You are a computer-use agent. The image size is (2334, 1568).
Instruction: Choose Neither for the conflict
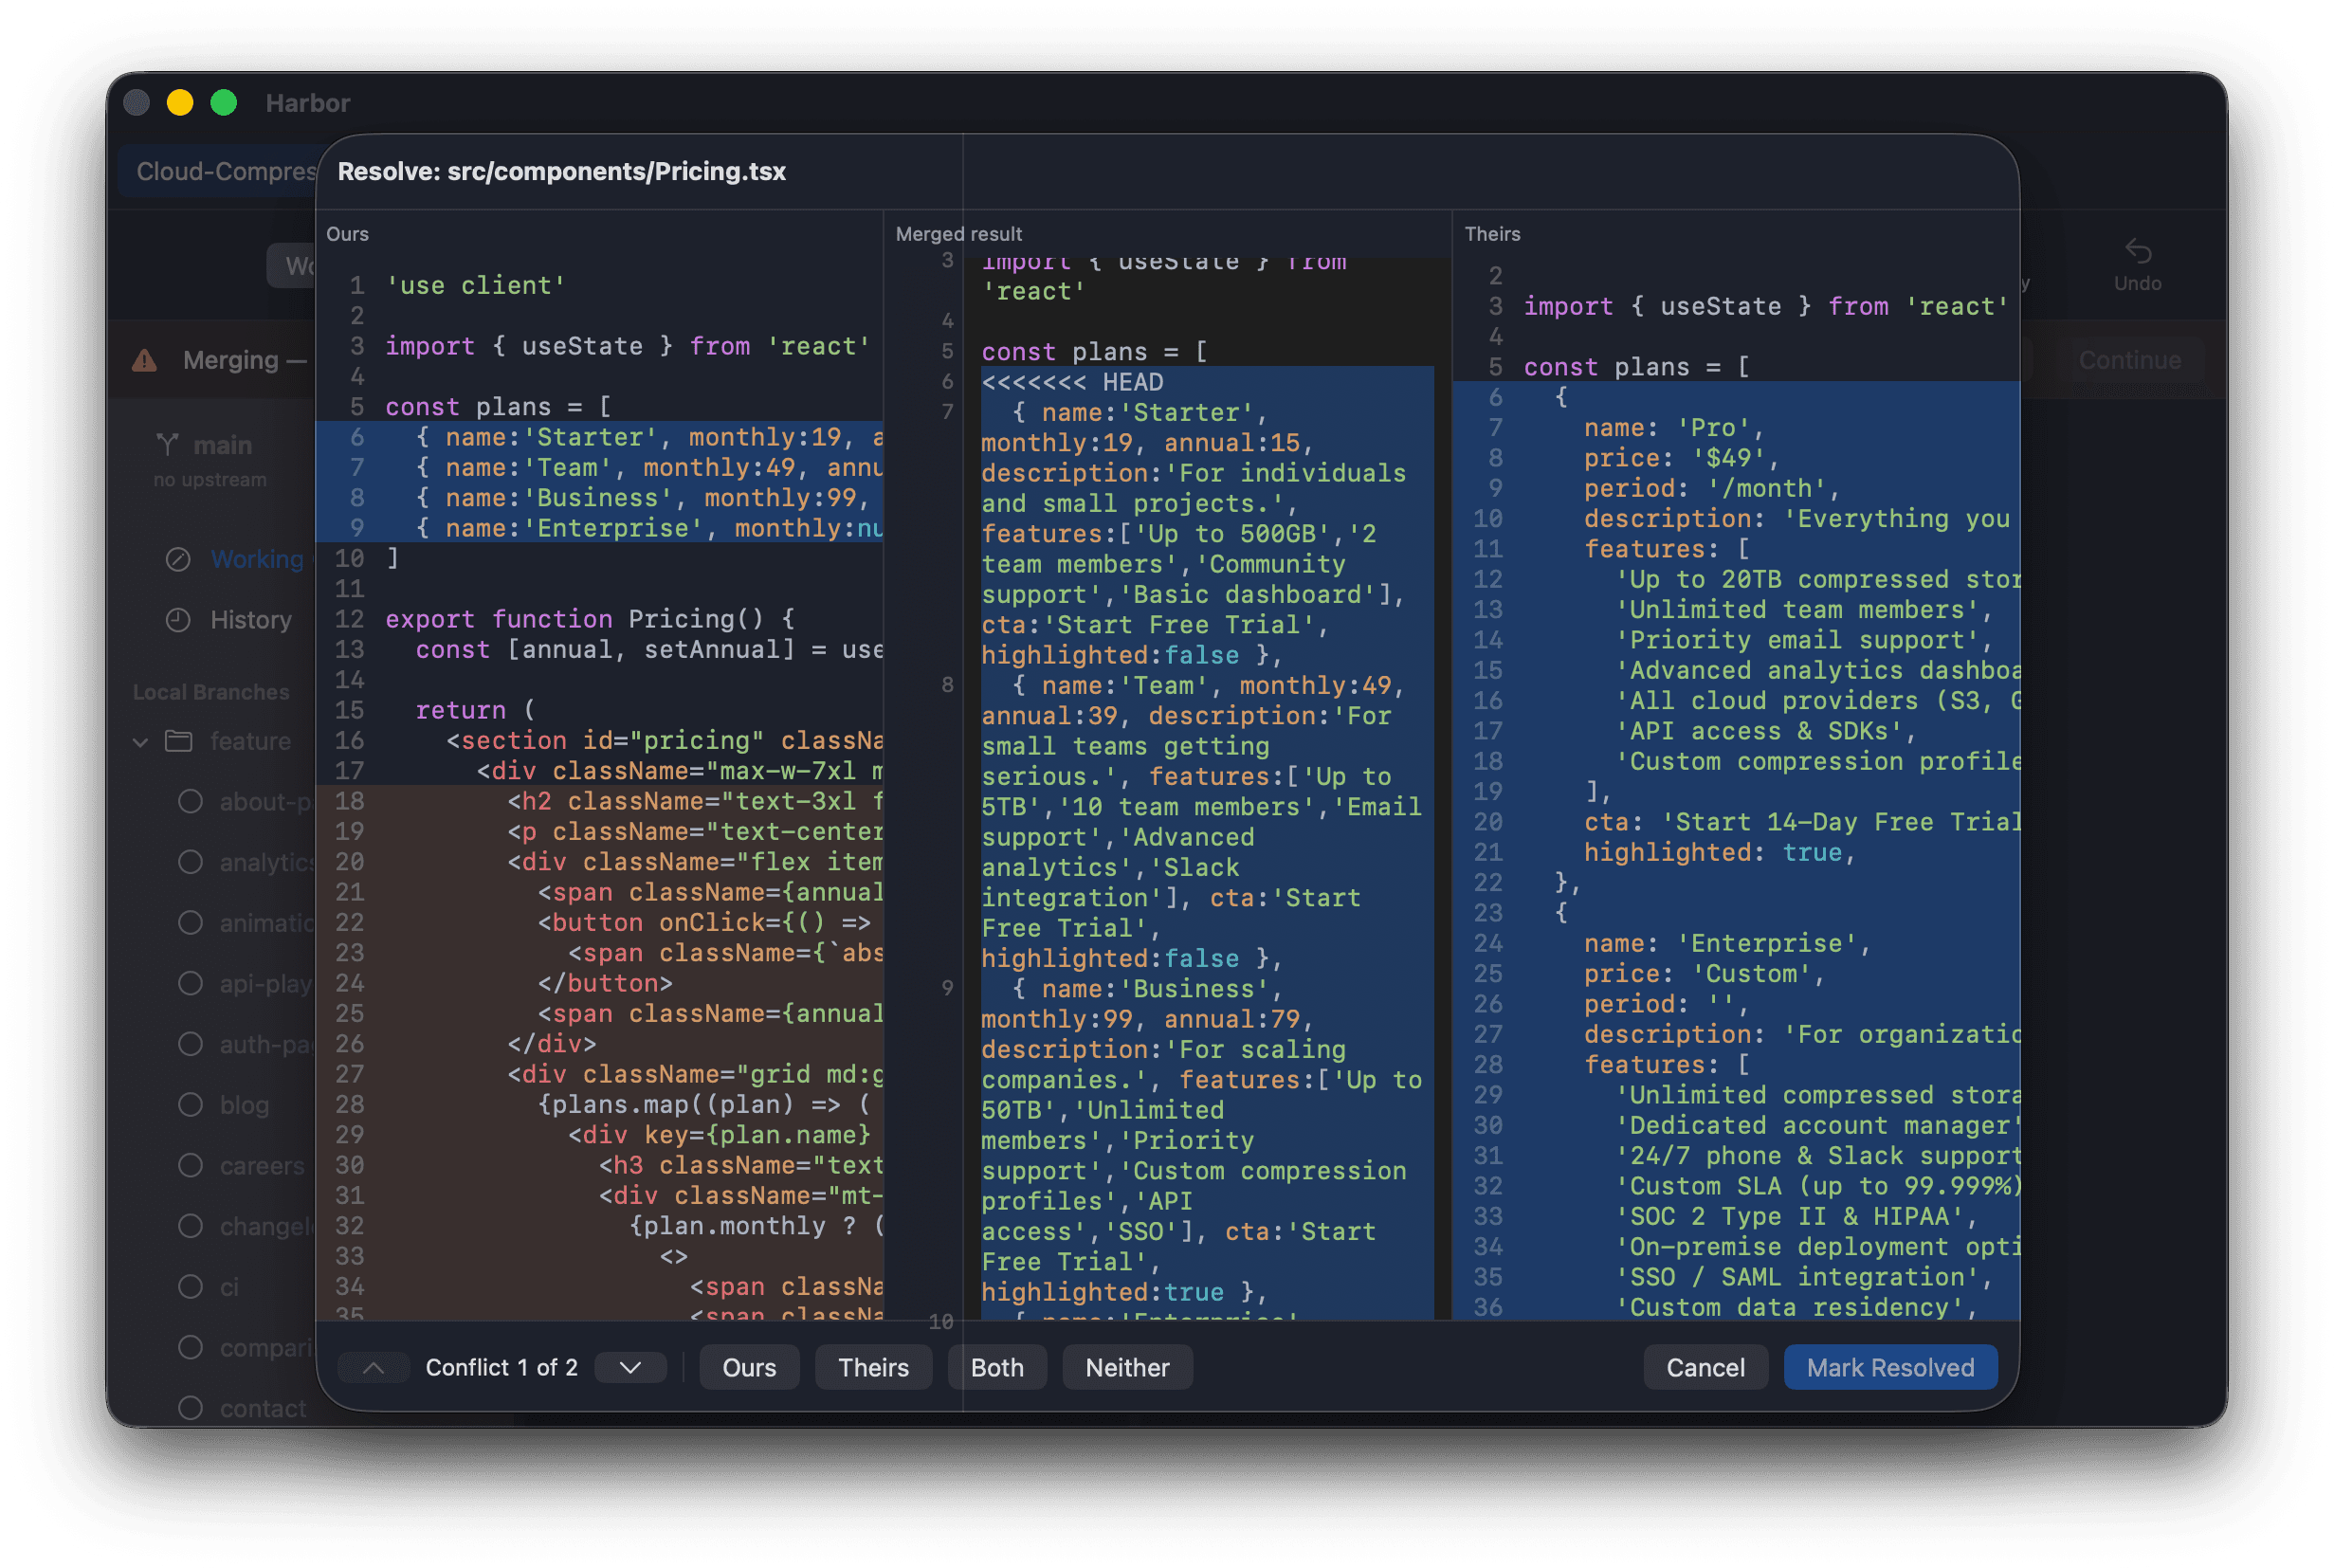[x=1127, y=1367]
